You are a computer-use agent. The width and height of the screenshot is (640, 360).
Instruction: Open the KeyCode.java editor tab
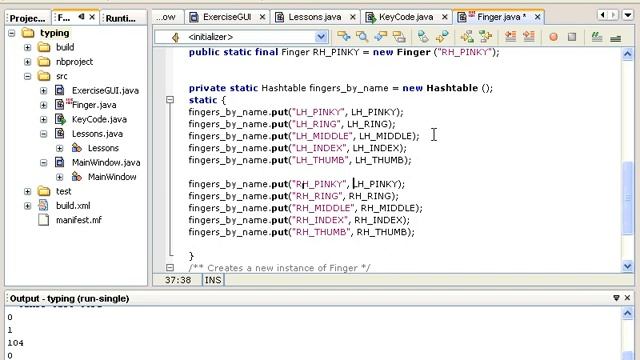pyautogui.click(x=406, y=17)
